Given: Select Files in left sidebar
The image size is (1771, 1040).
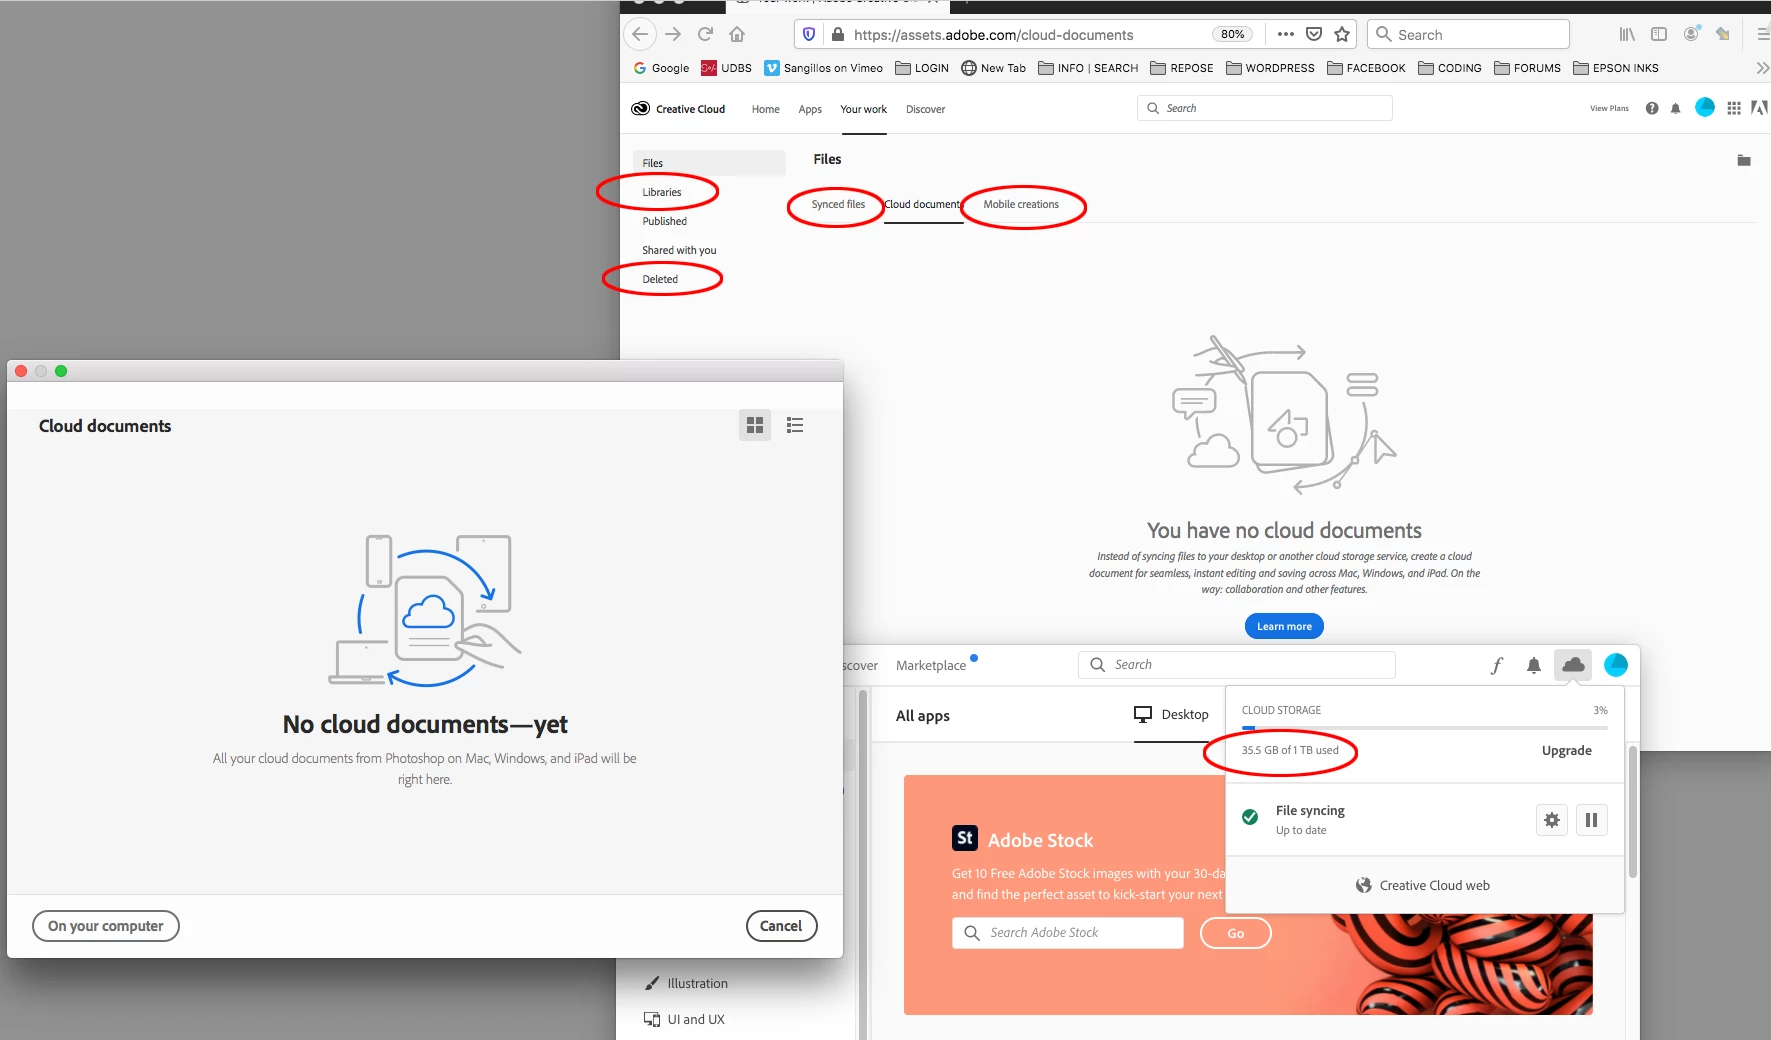Looking at the screenshot, I should [709, 163].
